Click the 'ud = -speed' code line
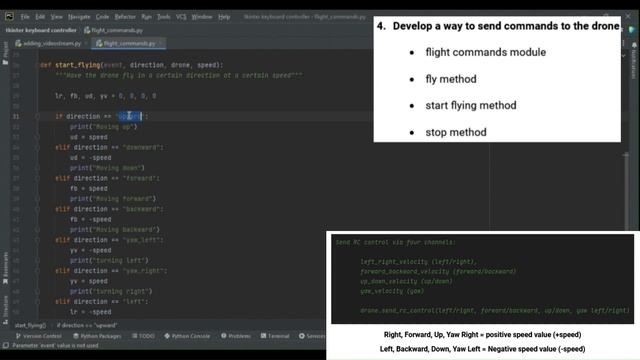This screenshot has height=360, width=640. (90, 158)
